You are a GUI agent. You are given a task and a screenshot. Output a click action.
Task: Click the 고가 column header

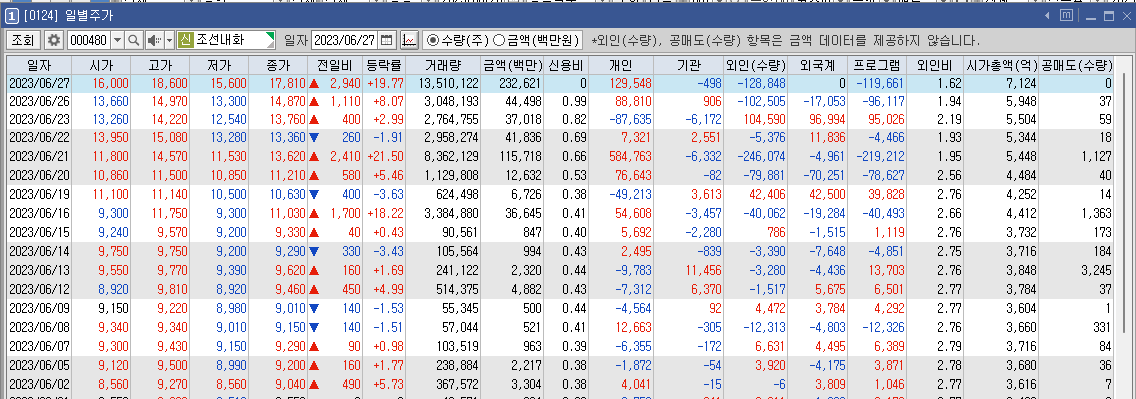tap(160, 64)
